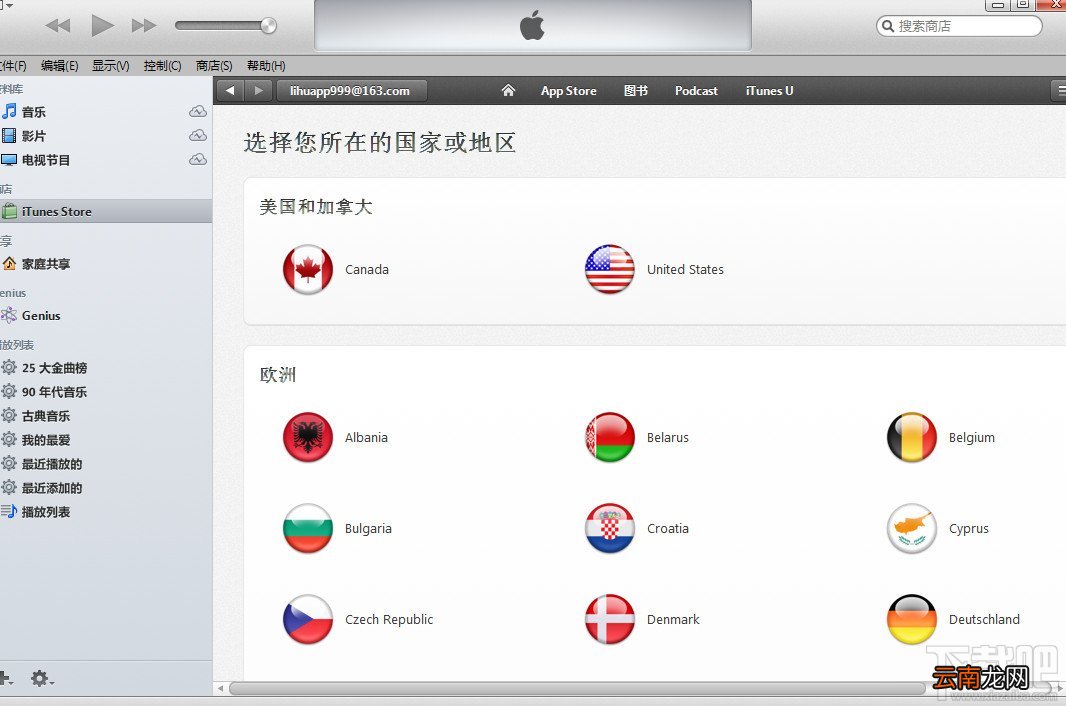Choose the Belarus text link
1066x706 pixels.
668,437
